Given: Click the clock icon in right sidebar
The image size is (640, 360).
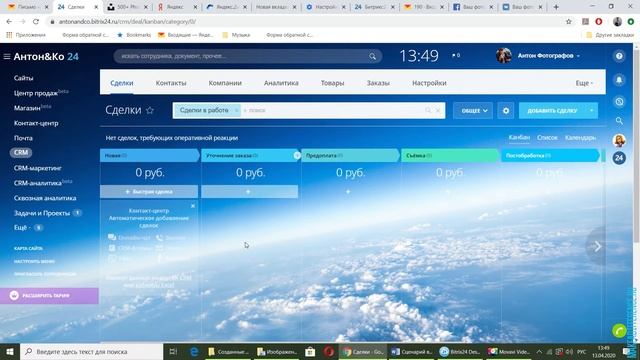Looking at the screenshot, I should pos(619,102).
